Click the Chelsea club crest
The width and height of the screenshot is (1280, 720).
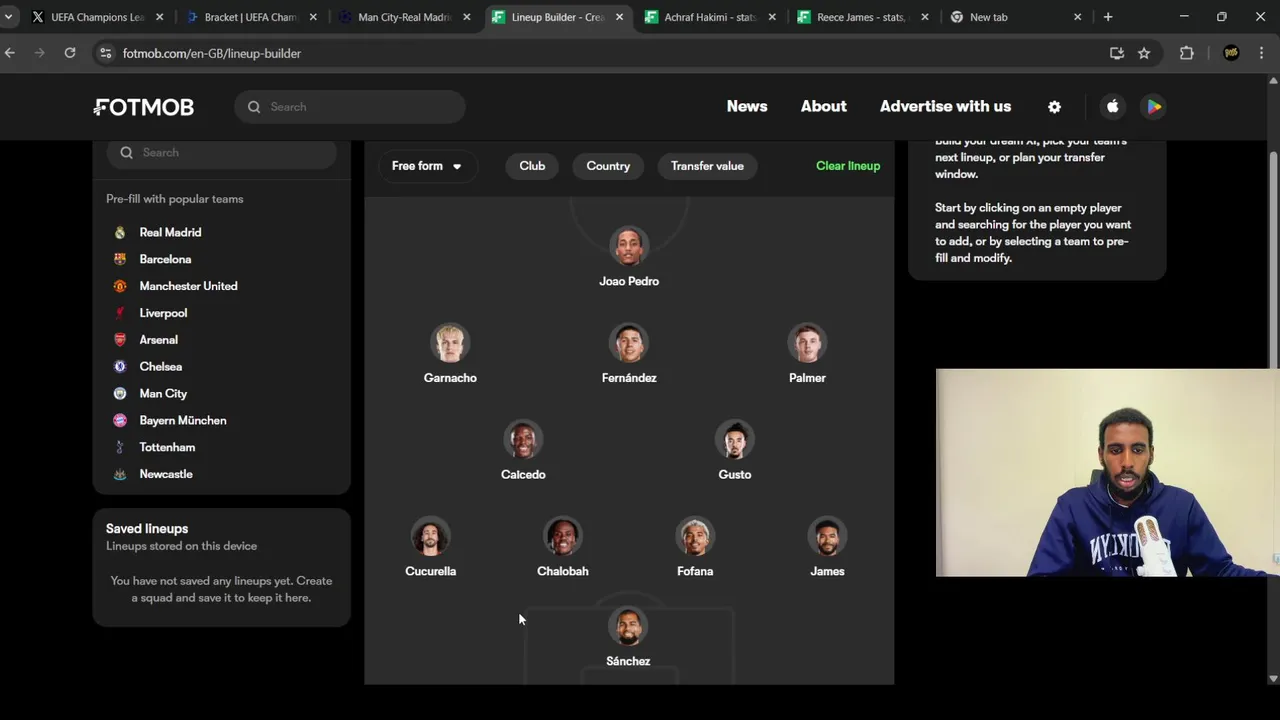point(120,367)
